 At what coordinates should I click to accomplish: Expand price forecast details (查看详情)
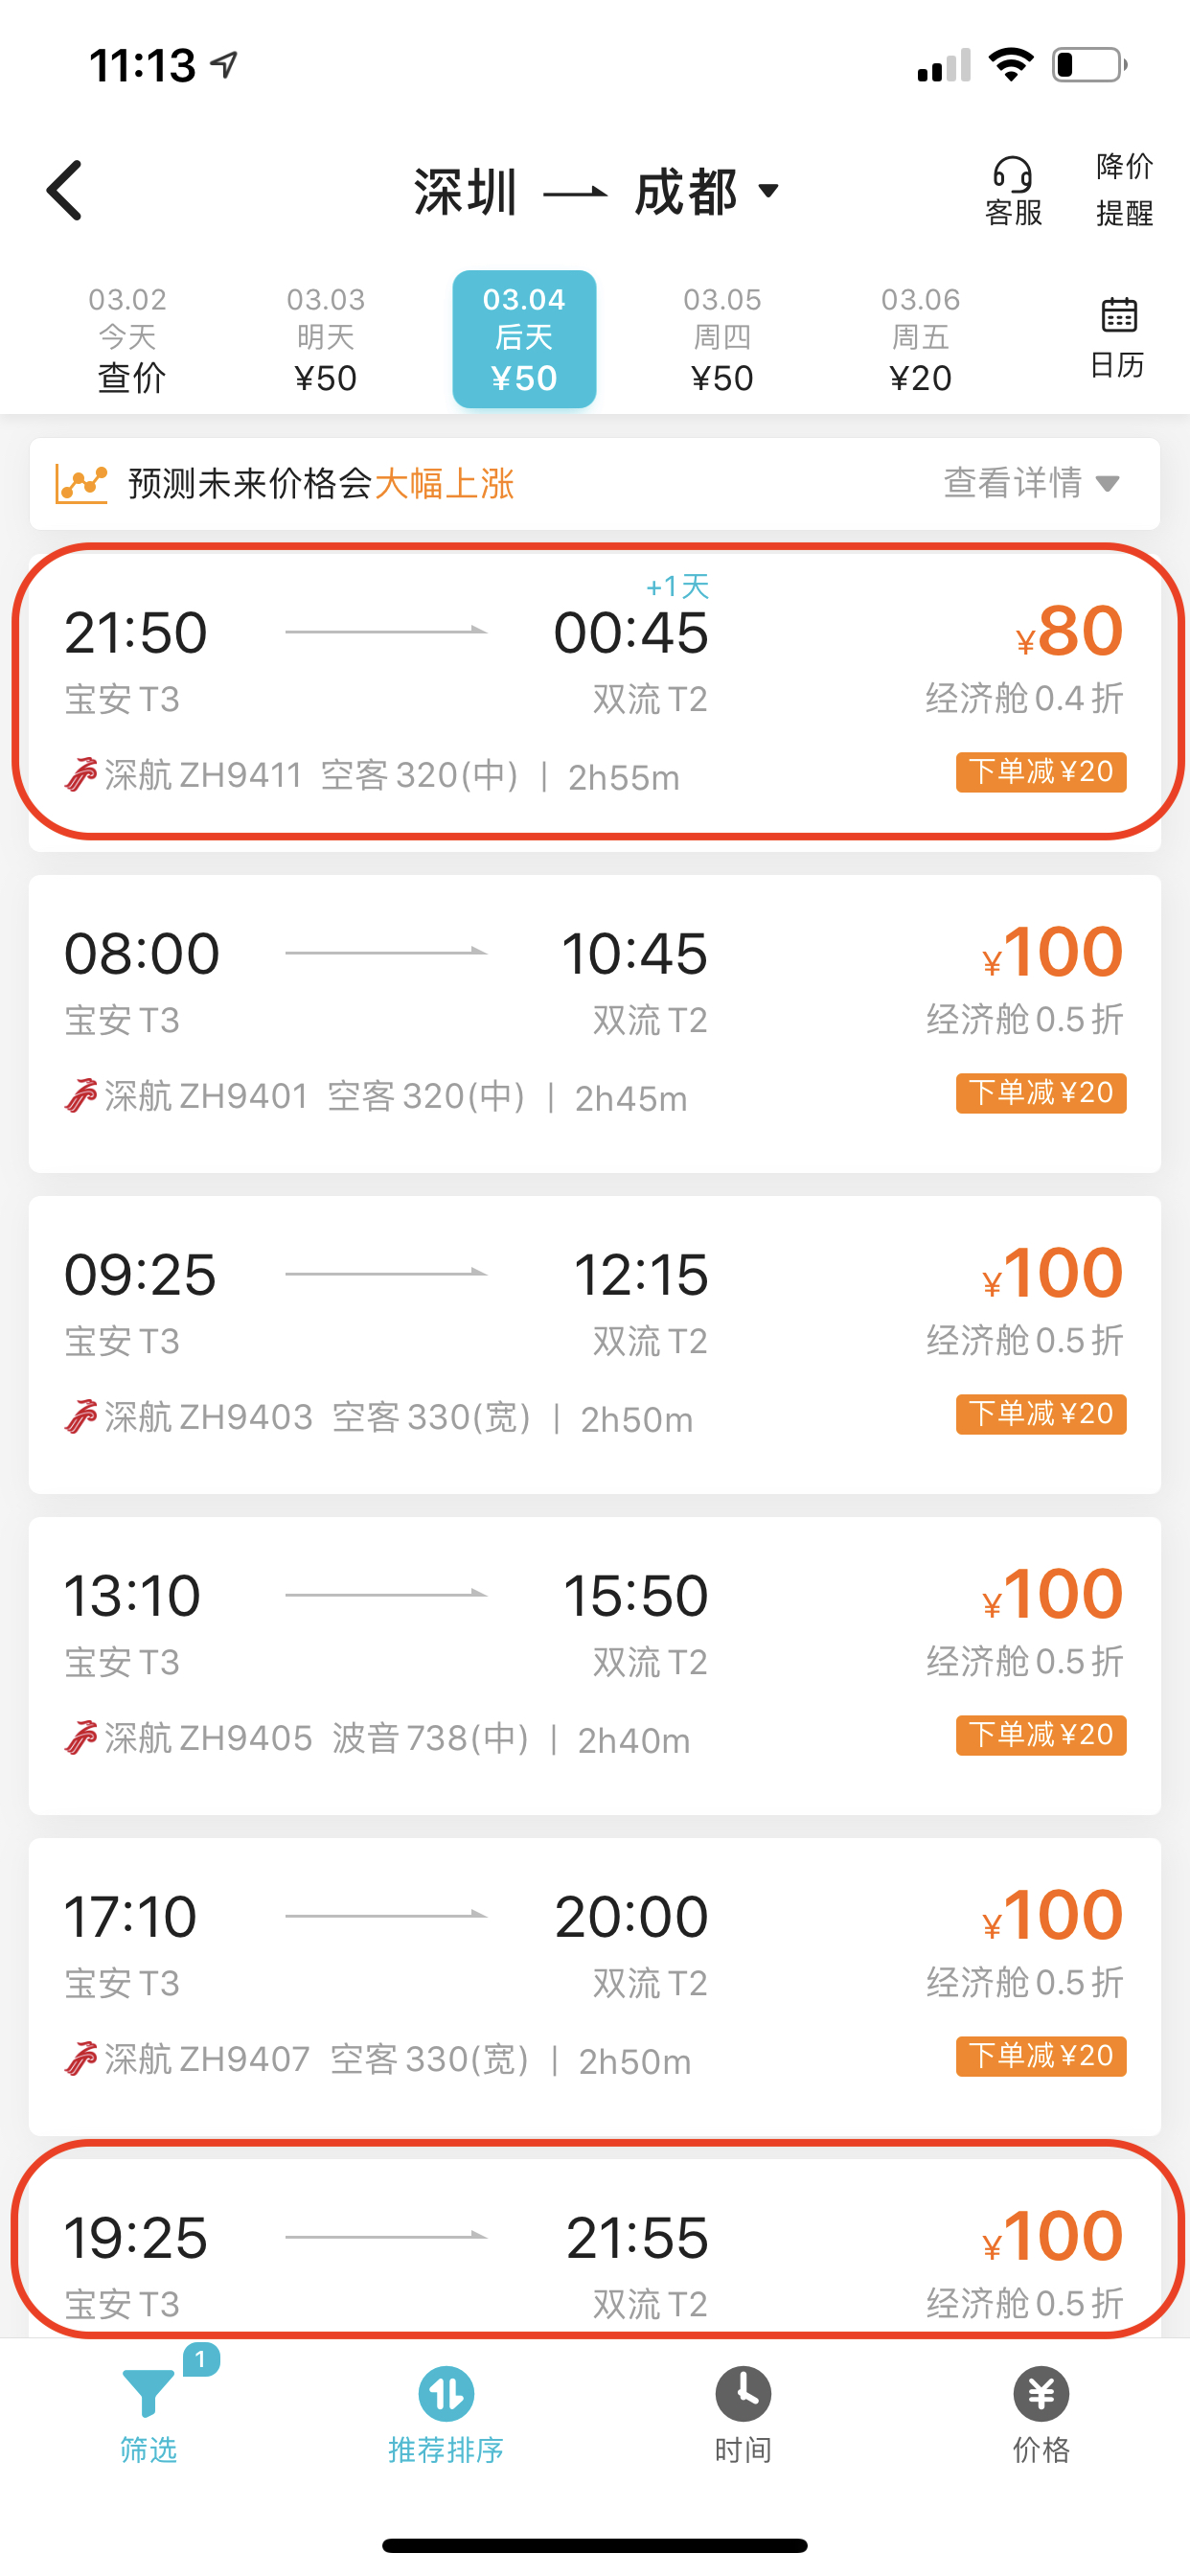[1030, 483]
